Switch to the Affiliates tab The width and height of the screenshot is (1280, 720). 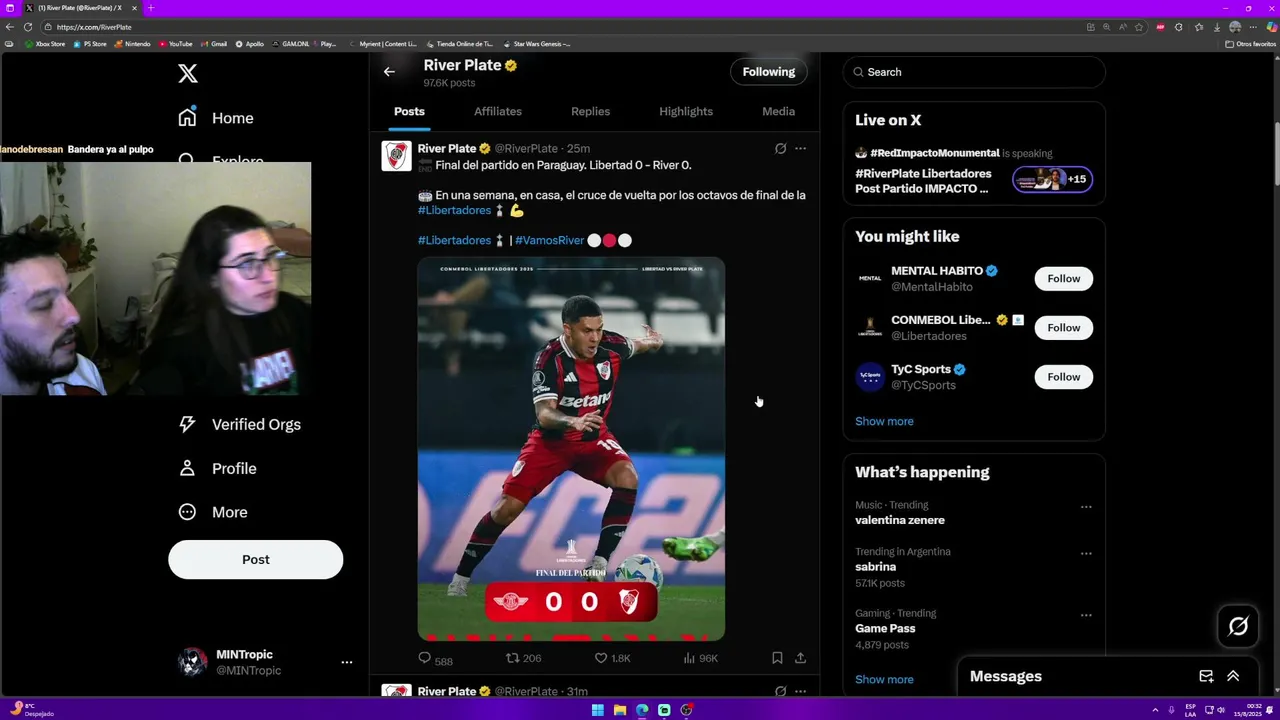coord(498,111)
